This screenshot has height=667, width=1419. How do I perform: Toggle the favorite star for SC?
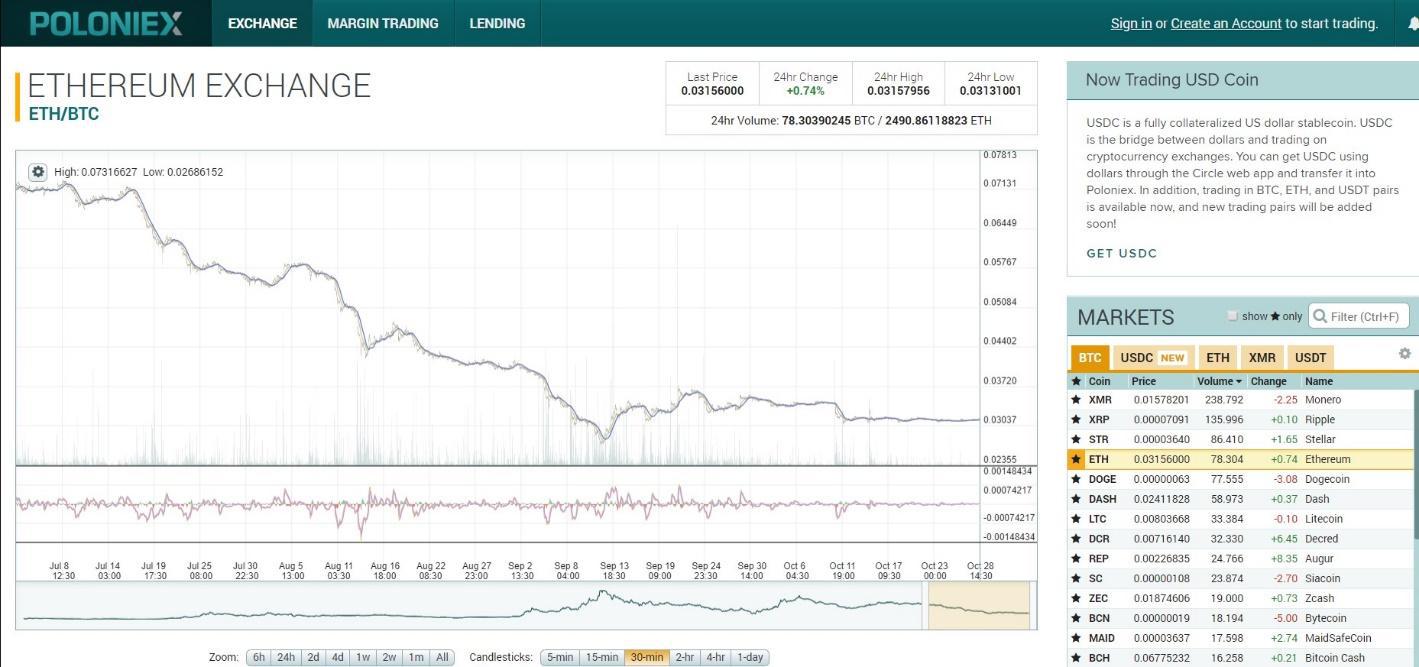1076,579
